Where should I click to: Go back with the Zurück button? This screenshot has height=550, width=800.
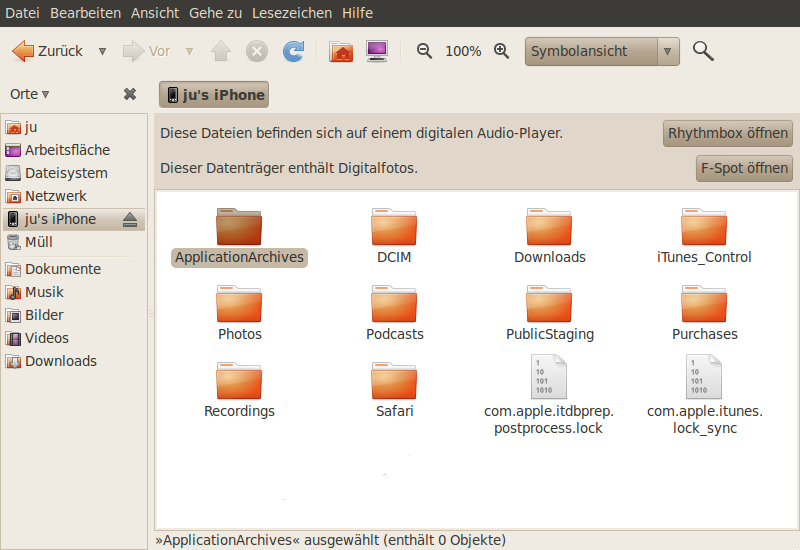coord(48,51)
